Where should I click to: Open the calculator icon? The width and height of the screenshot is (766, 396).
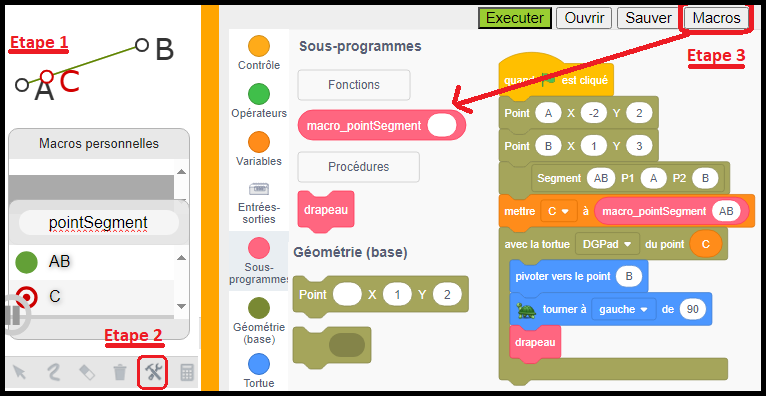click(x=187, y=374)
